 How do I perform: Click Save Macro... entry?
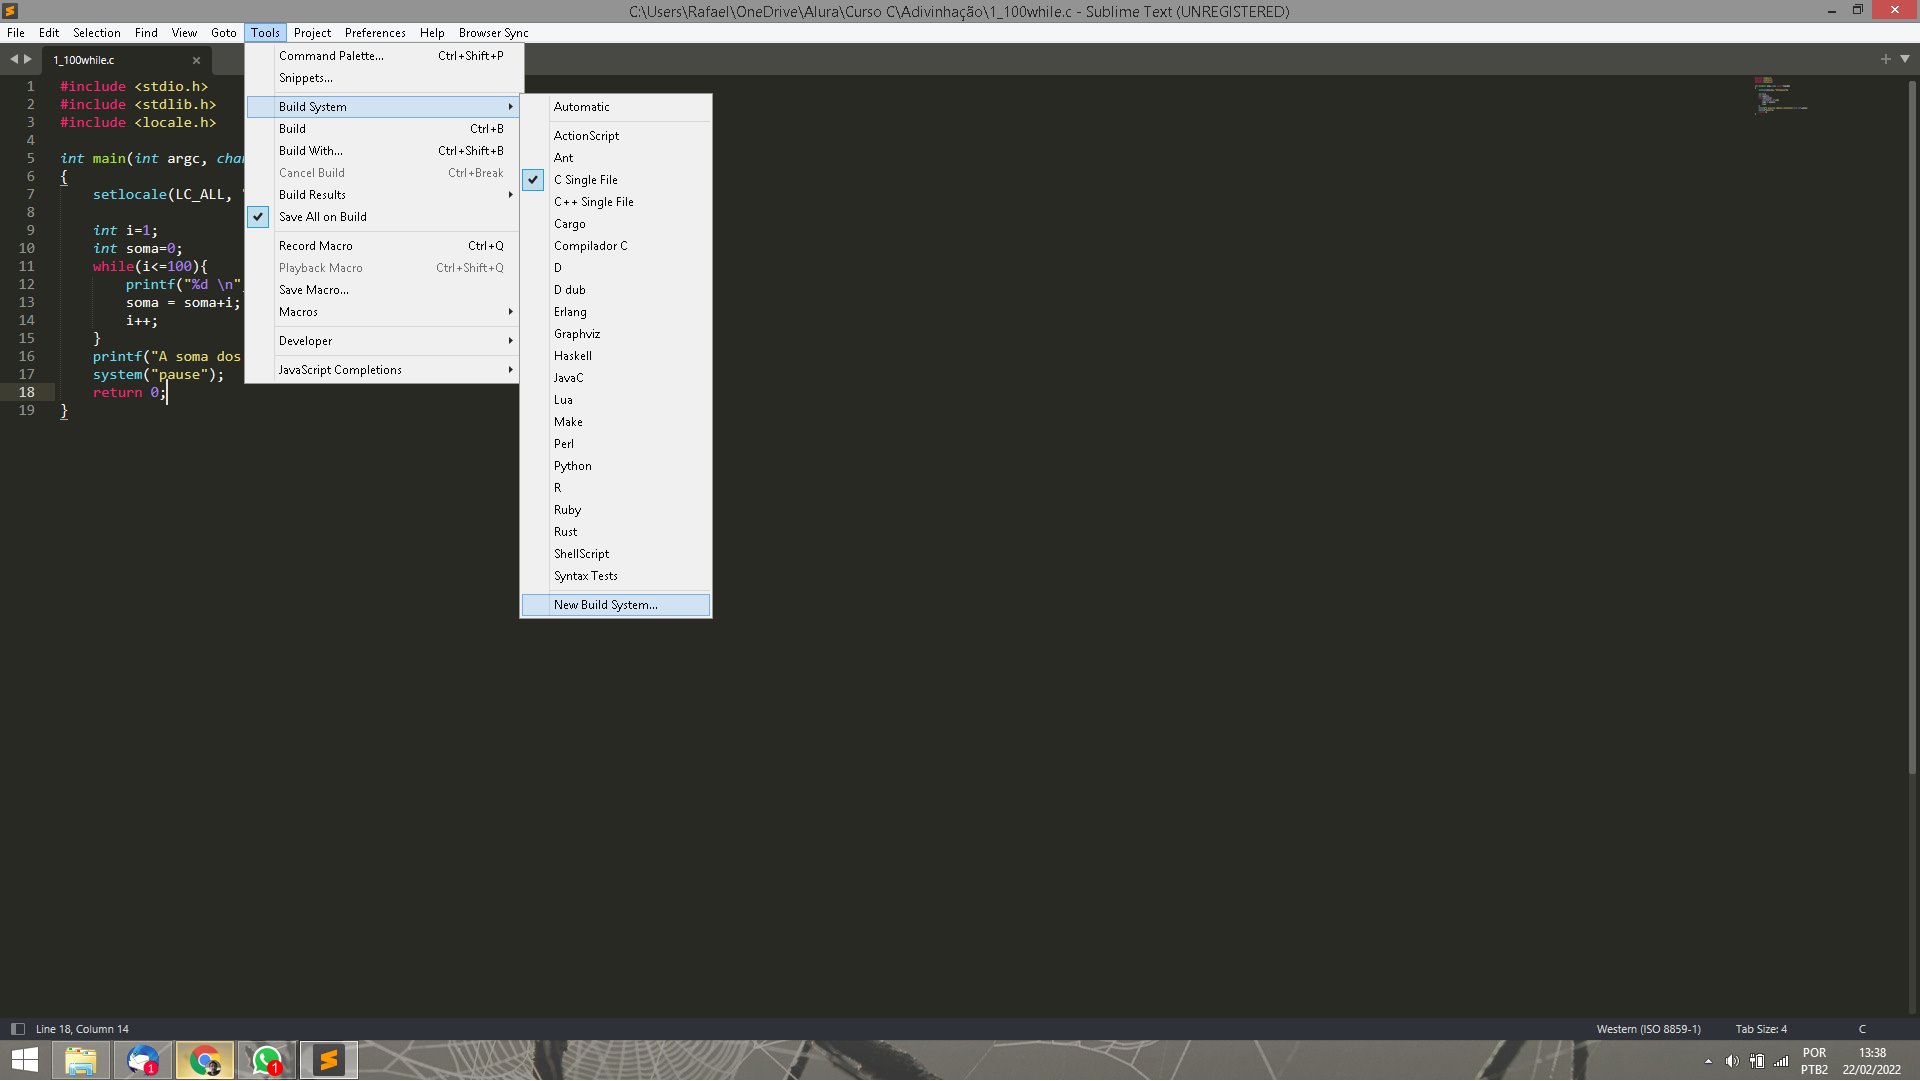tap(384, 290)
